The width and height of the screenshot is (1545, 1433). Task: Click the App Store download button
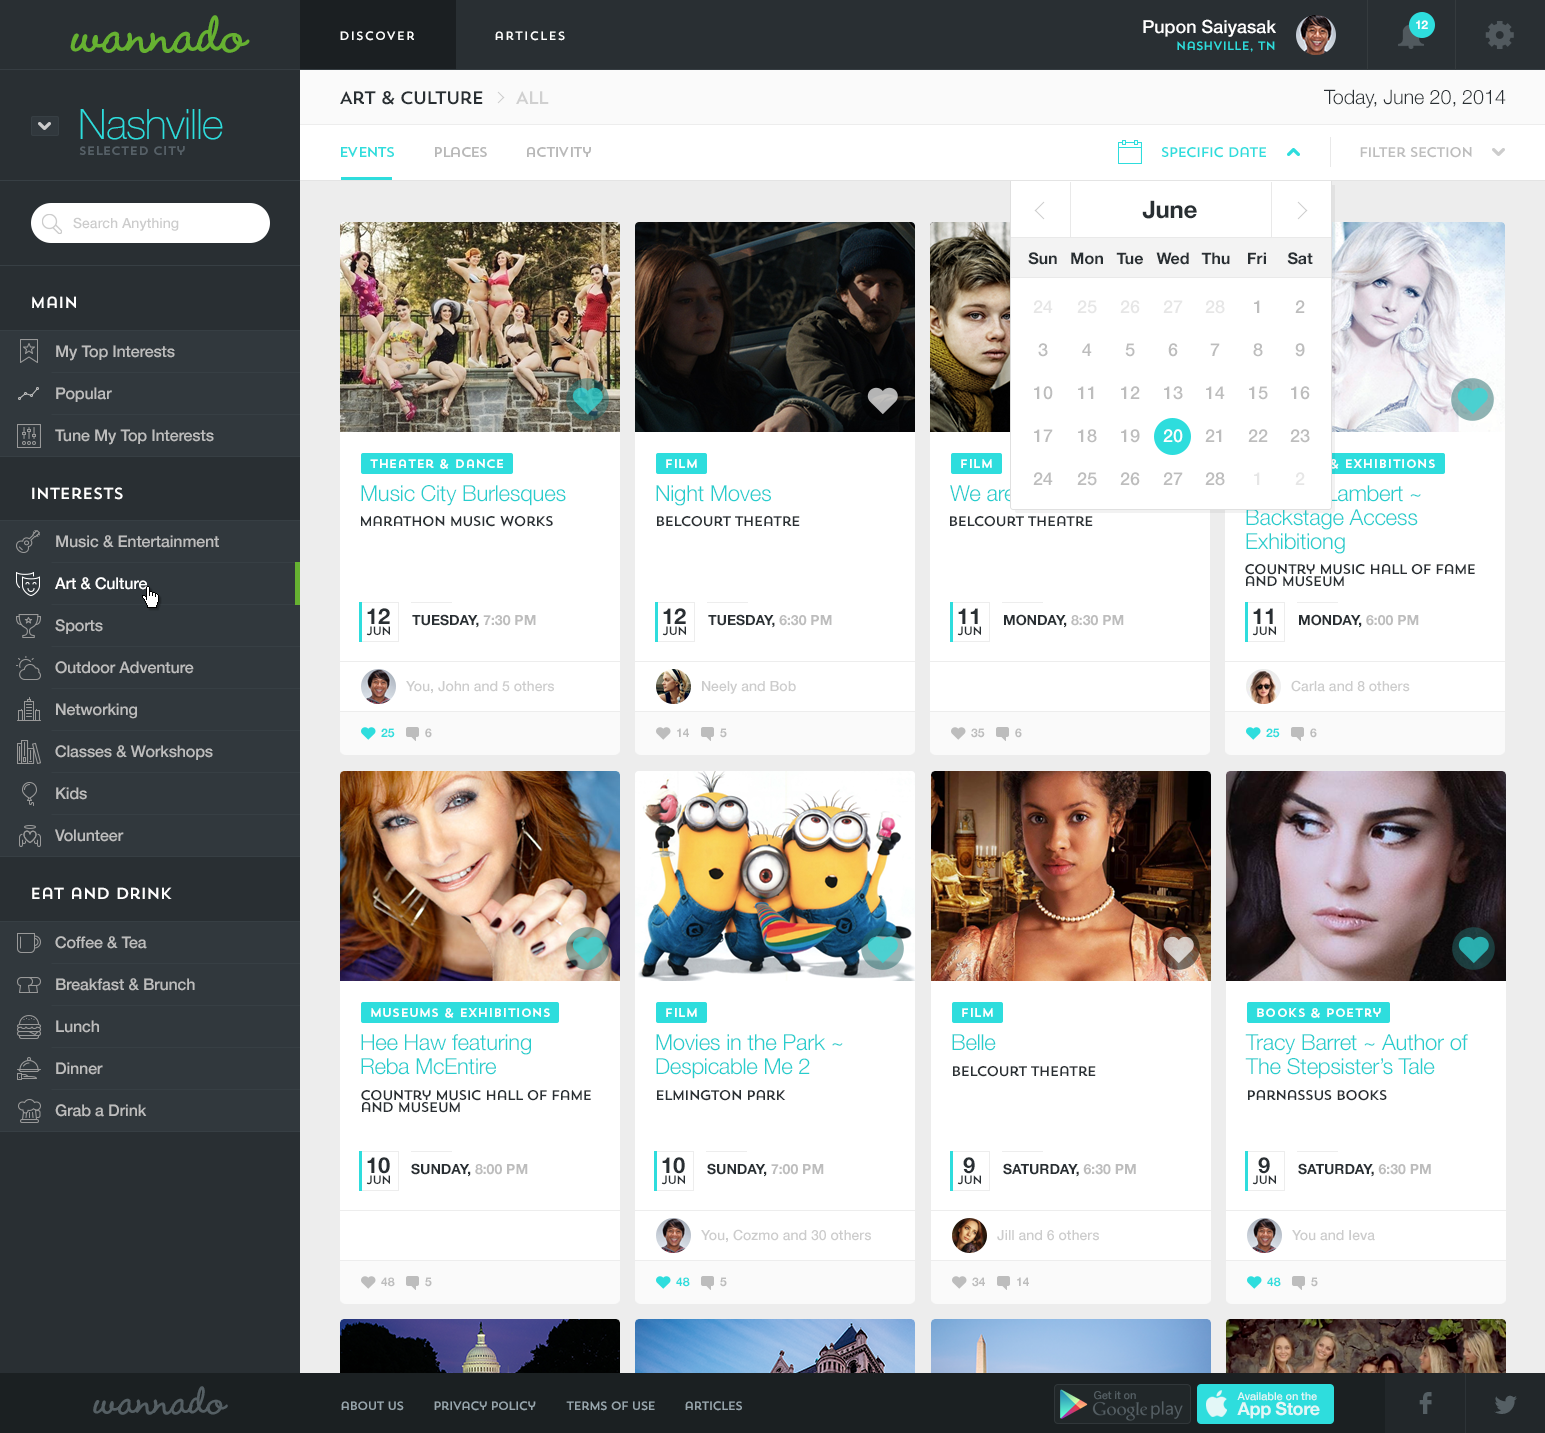(1265, 1404)
